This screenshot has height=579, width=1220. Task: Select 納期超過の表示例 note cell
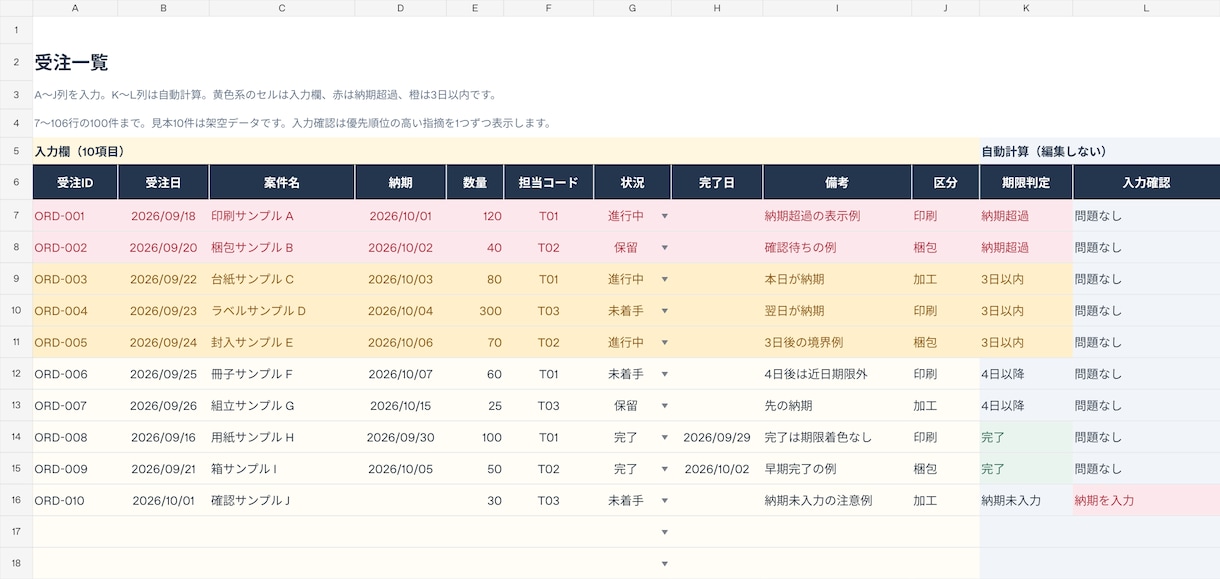coord(837,216)
